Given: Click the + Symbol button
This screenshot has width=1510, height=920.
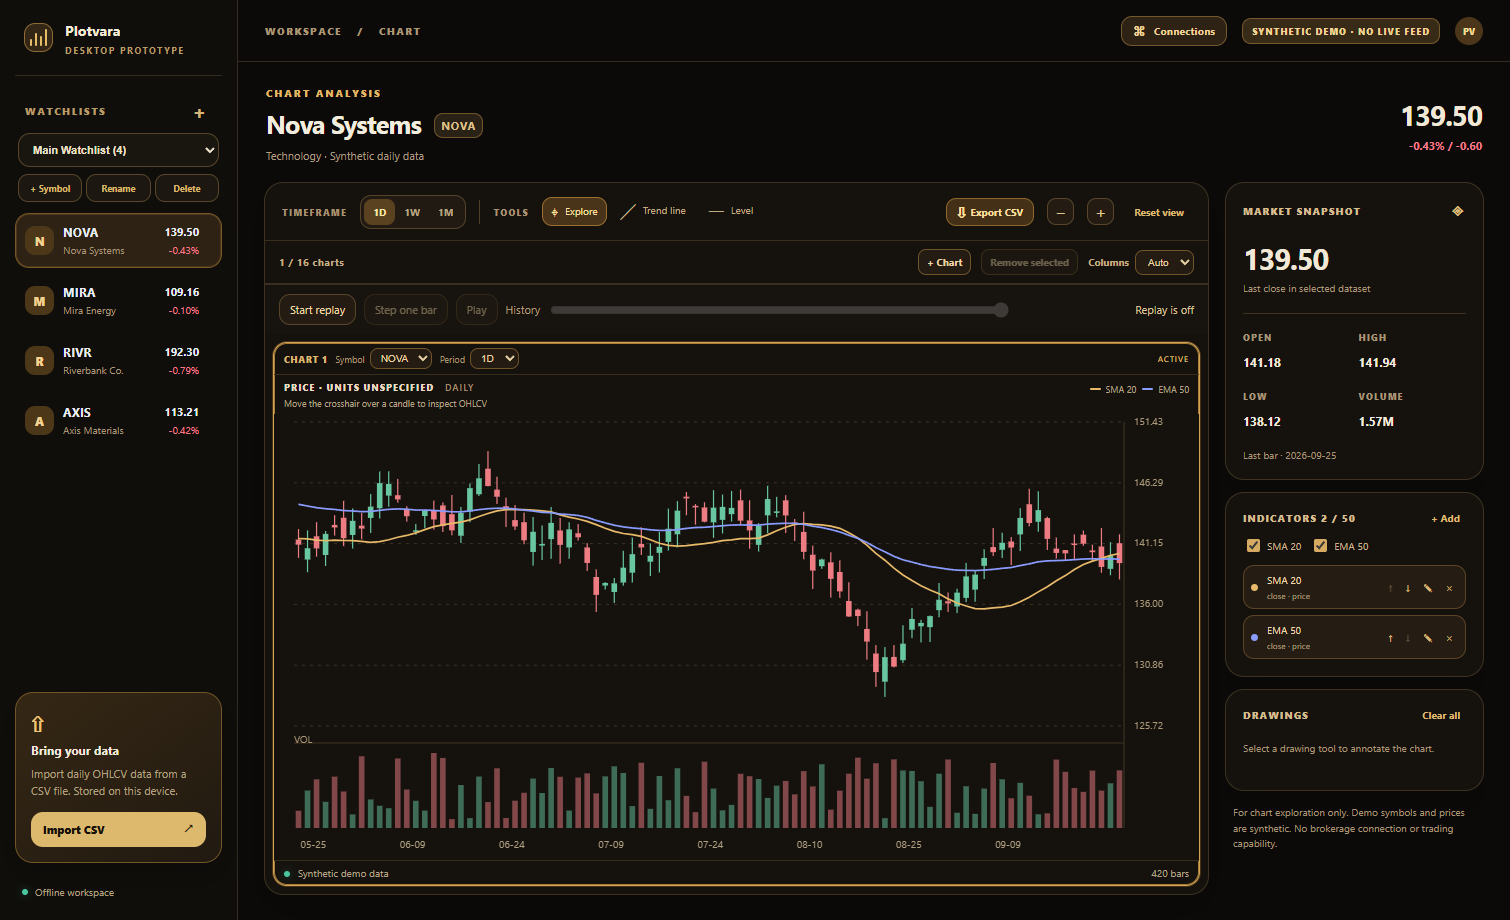Looking at the screenshot, I should 50,188.
